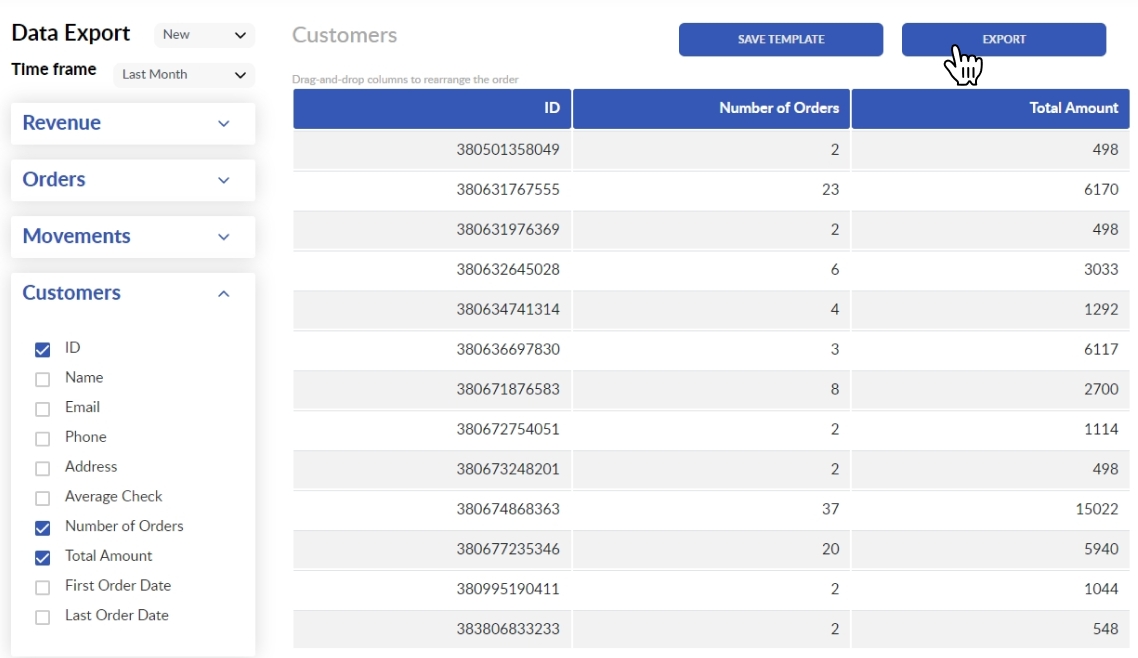Enable the Last Order Date checkbox

click(x=43, y=617)
